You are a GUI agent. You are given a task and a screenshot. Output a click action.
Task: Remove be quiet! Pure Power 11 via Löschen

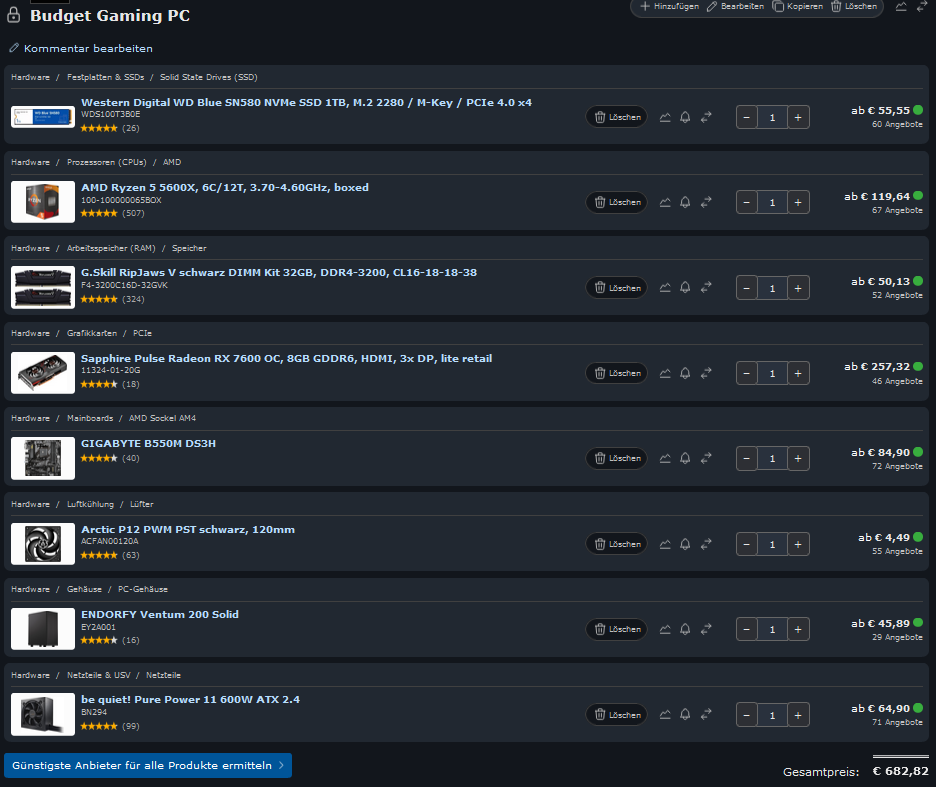(x=617, y=715)
